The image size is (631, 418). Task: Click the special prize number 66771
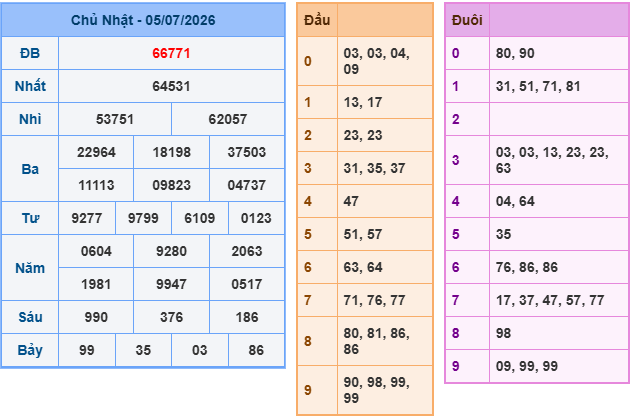[171, 53]
